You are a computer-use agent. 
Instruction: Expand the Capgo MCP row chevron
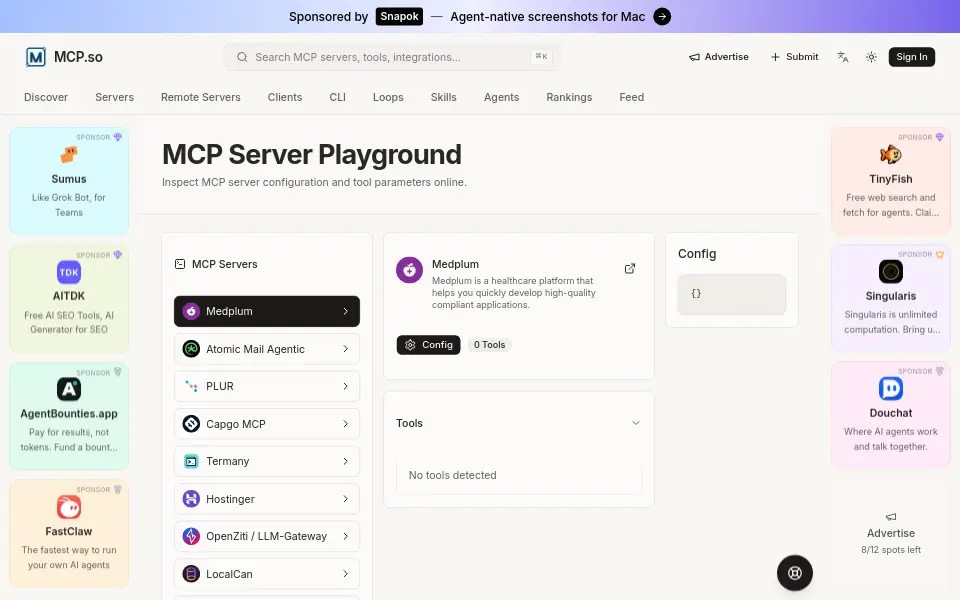tap(345, 424)
